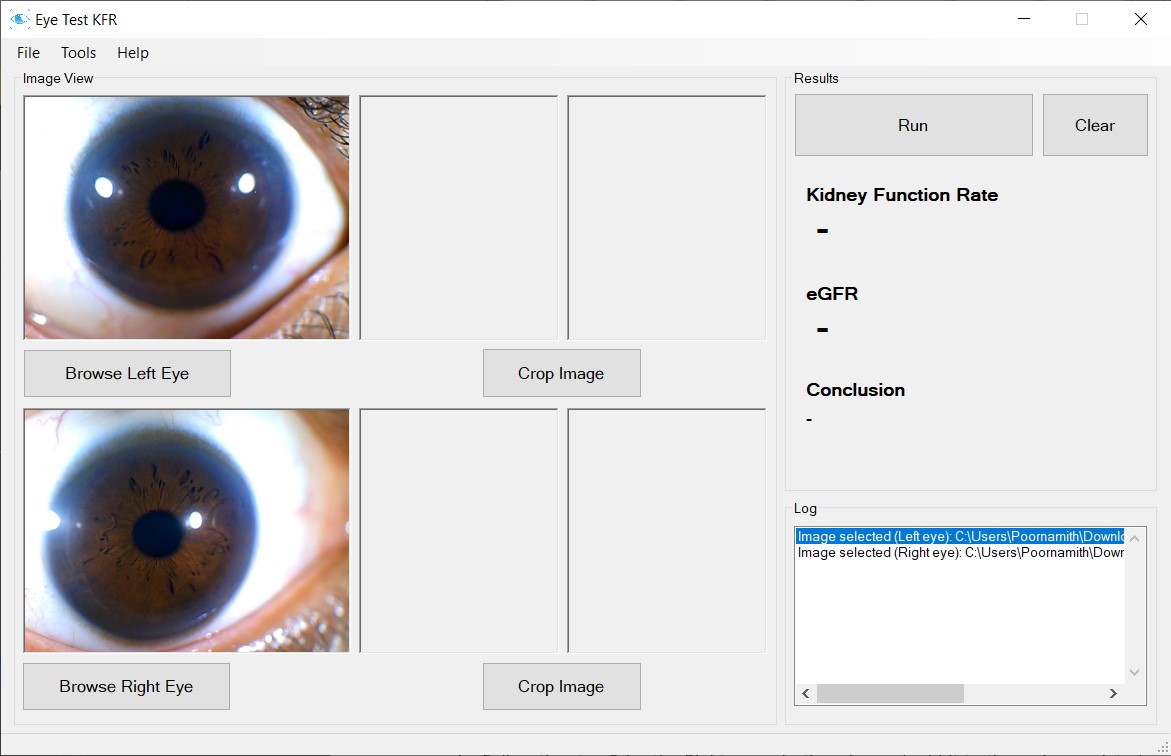Viewport: 1171px width, 756px height.
Task: Open the Help menu
Action: (132, 53)
